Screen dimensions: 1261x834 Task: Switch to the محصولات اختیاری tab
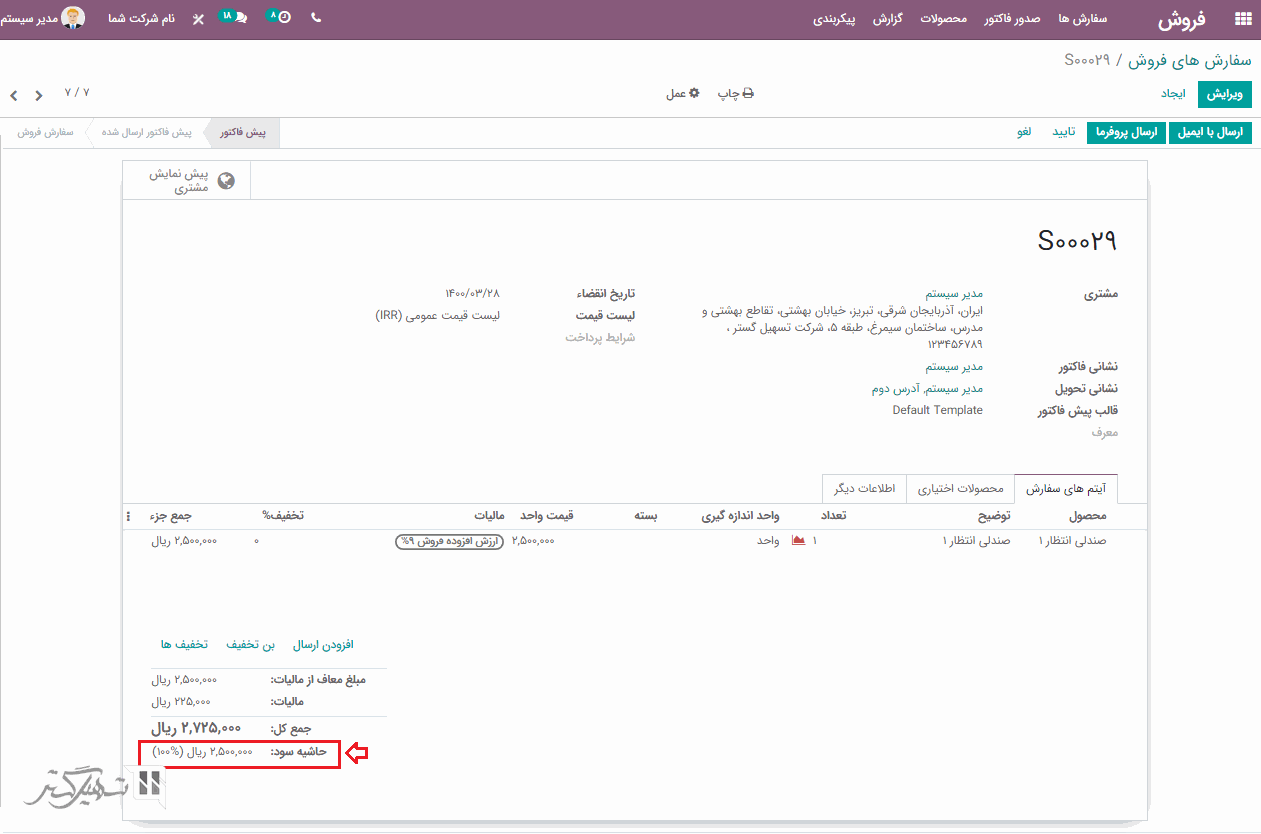click(959, 489)
